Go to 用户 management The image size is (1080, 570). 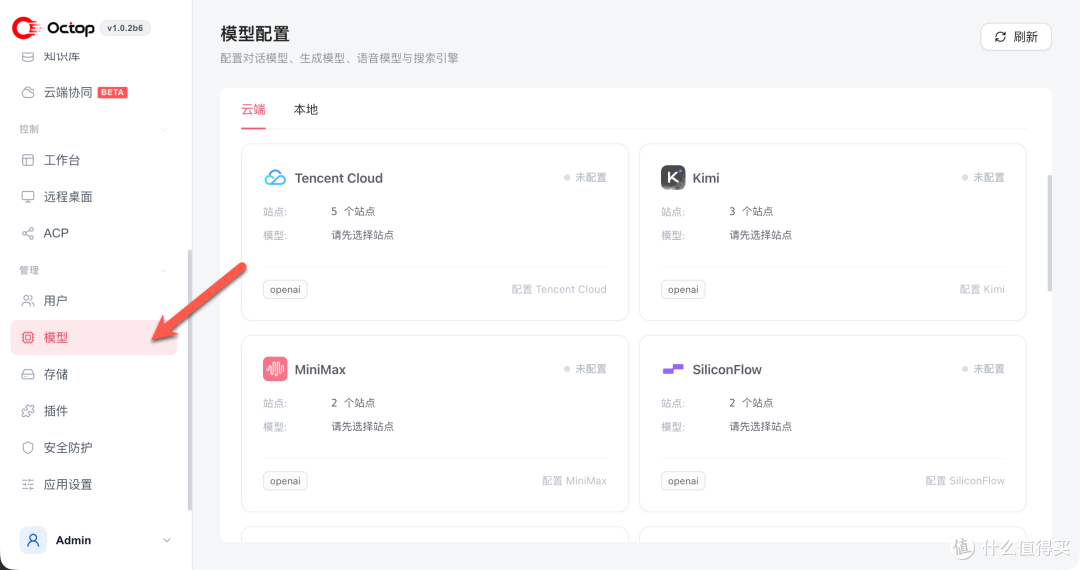(94, 301)
